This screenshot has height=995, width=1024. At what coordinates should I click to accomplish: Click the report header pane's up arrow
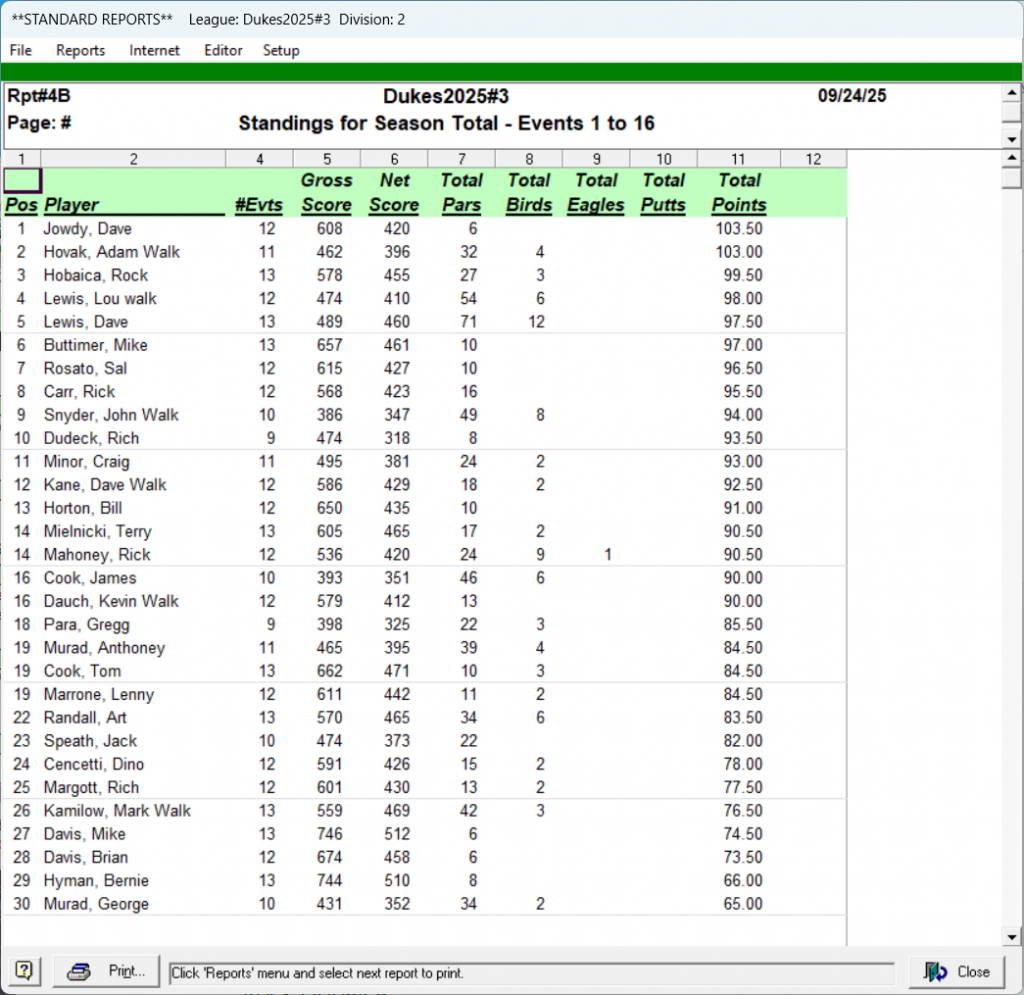click(x=1012, y=92)
